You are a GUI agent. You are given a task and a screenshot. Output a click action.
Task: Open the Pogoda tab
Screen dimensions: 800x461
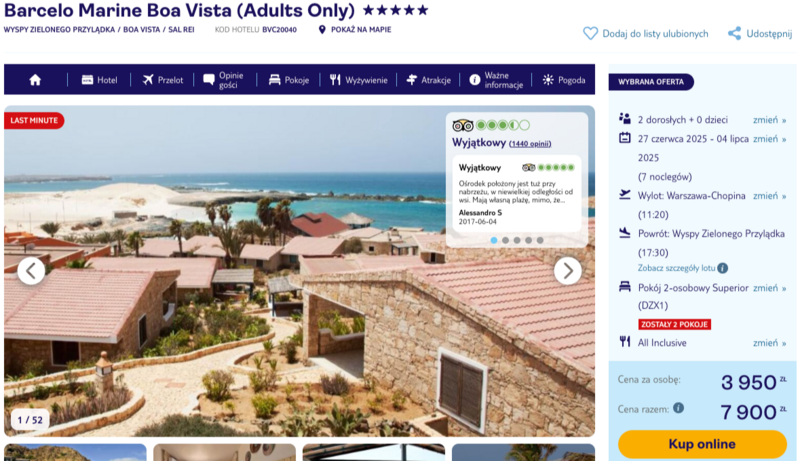coord(564,80)
